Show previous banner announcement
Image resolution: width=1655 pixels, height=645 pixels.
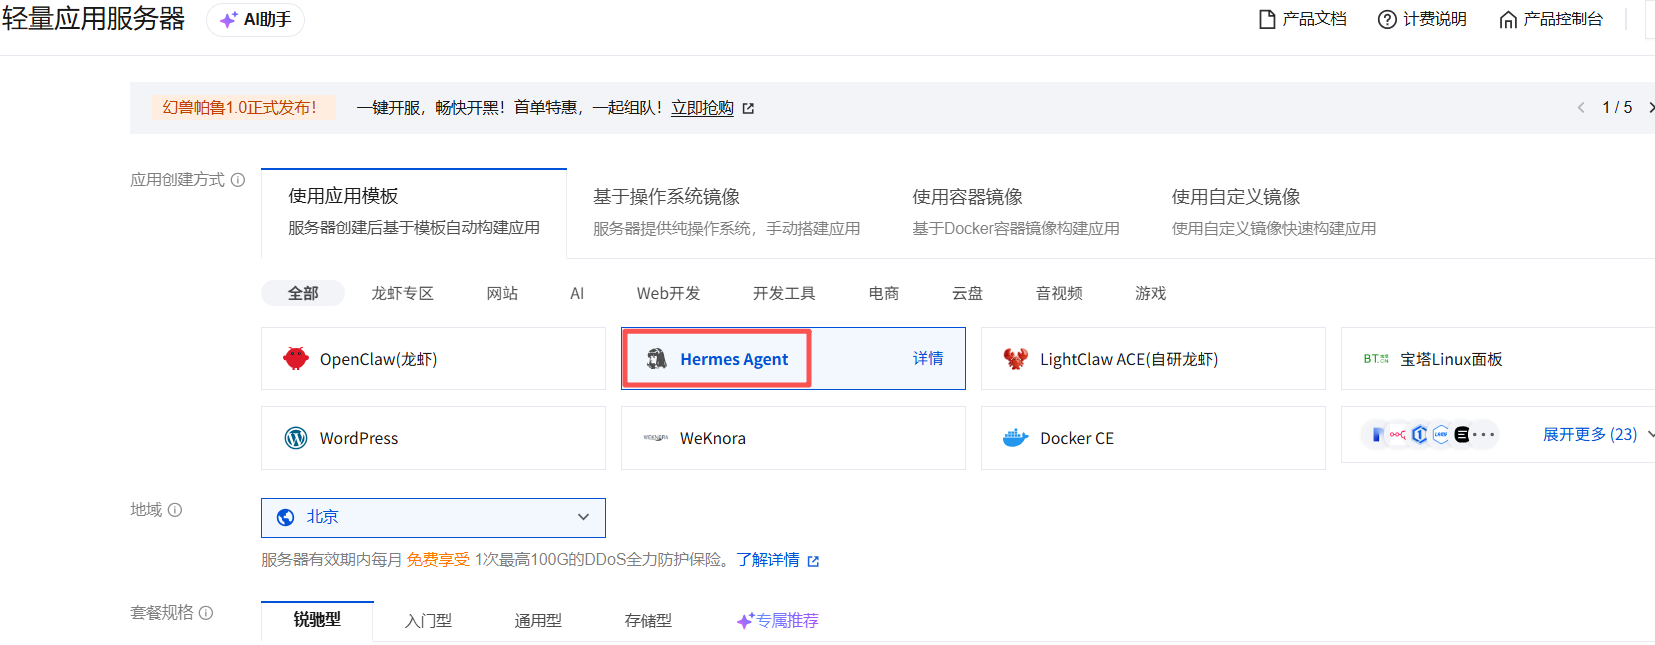coord(1581,107)
